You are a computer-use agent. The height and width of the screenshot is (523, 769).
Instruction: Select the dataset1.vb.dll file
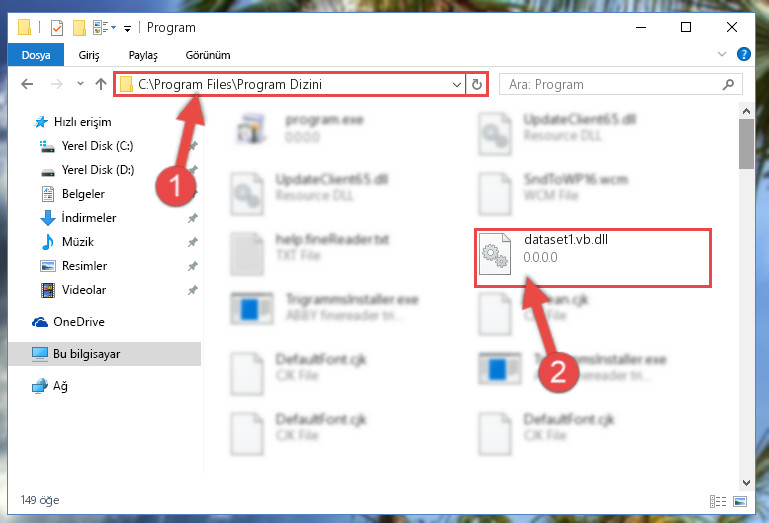pos(592,258)
